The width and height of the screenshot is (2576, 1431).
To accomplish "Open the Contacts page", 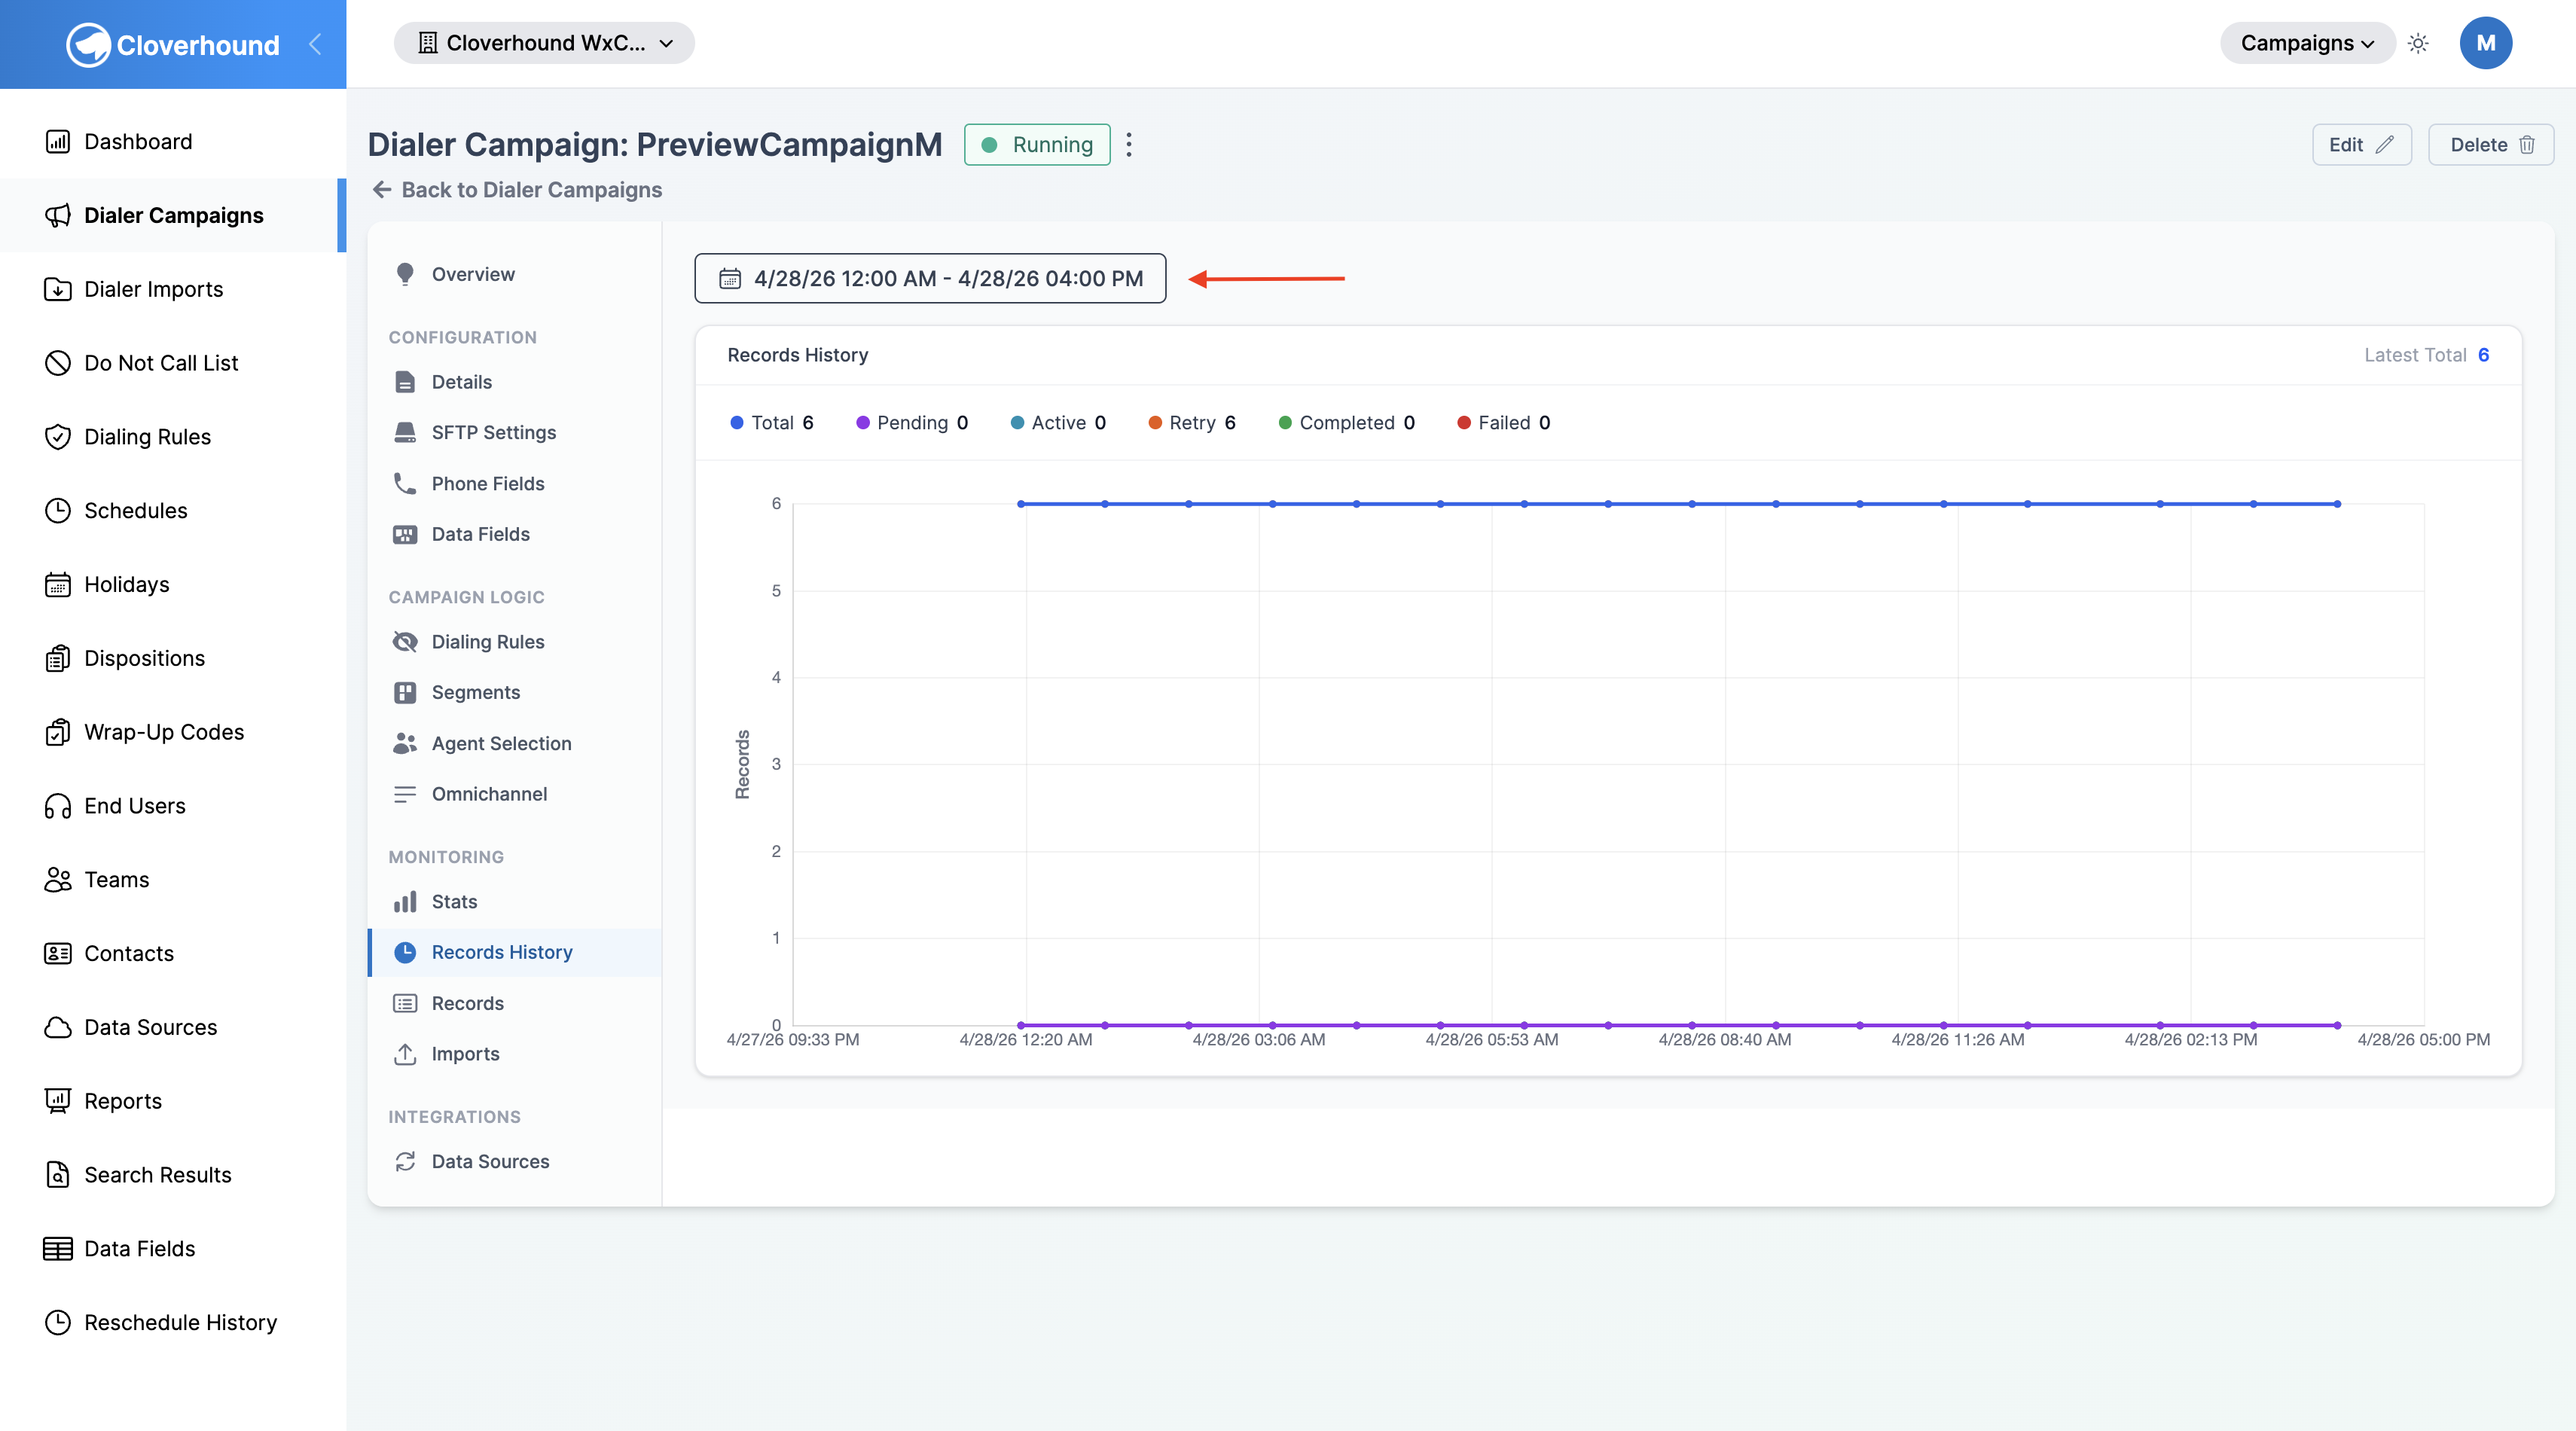I will pos(129,954).
